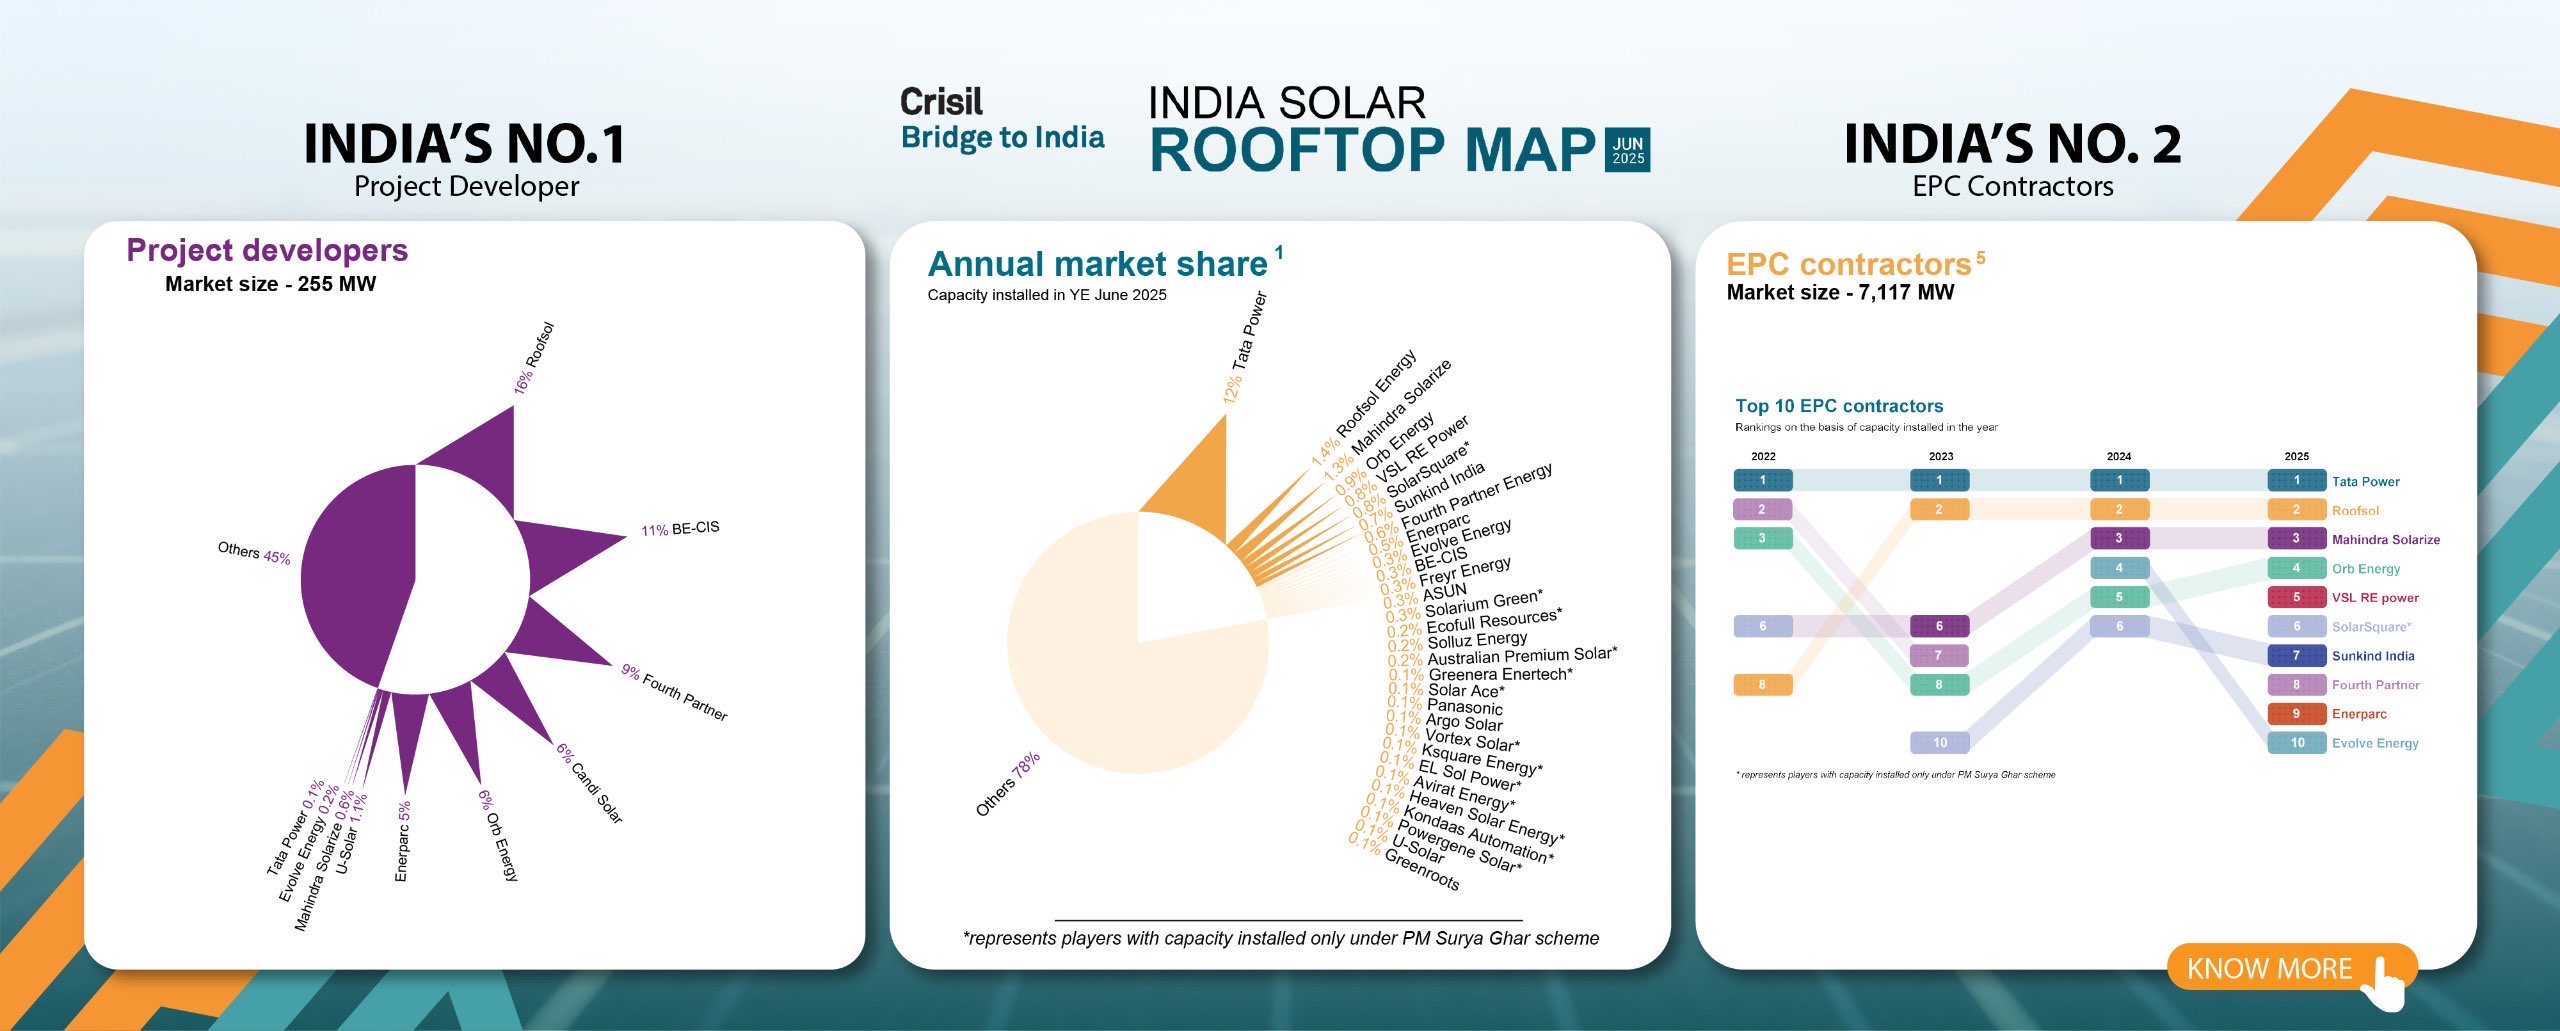Click the JUN 2025 badge
Screen dimensions: 2560x1031
coord(1627,150)
